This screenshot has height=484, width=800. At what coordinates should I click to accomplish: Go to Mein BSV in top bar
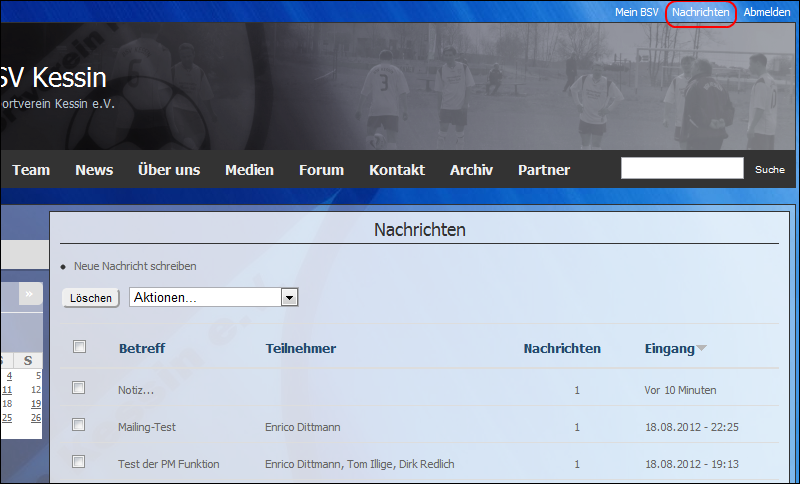[636, 12]
